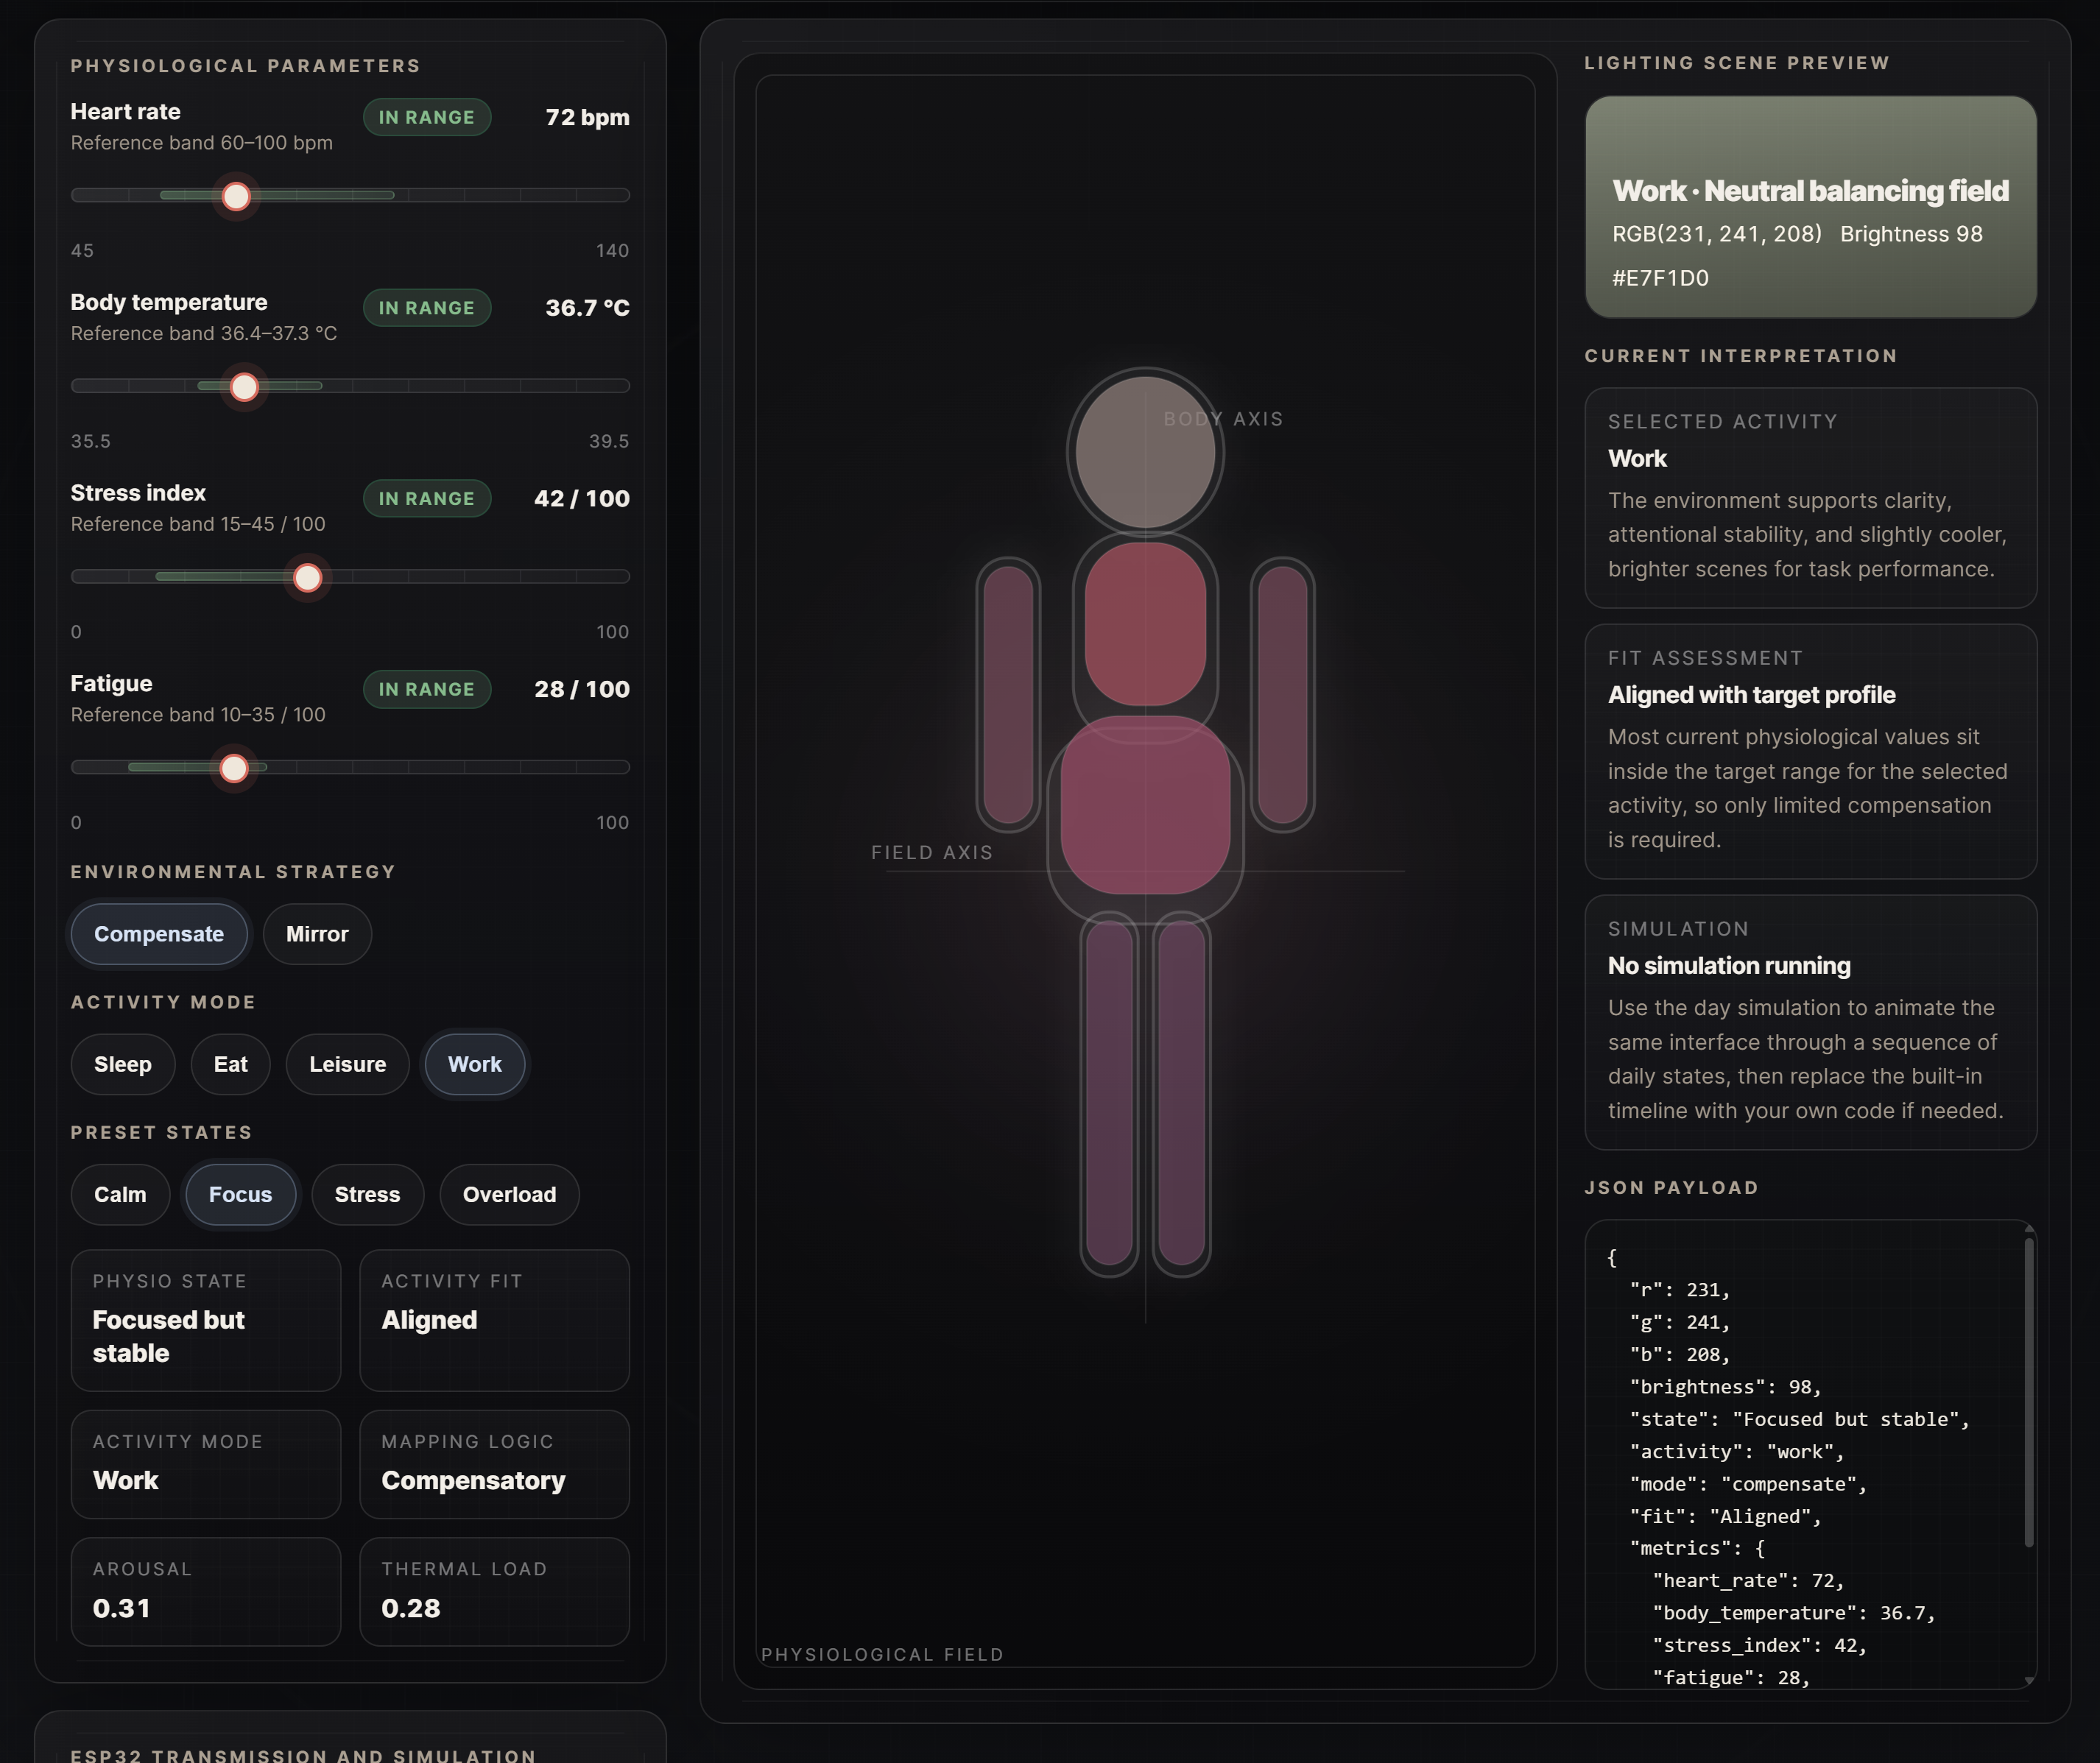
Task: Click the '28 / 100' fatigue value
Action: click(x=582, y=689)
